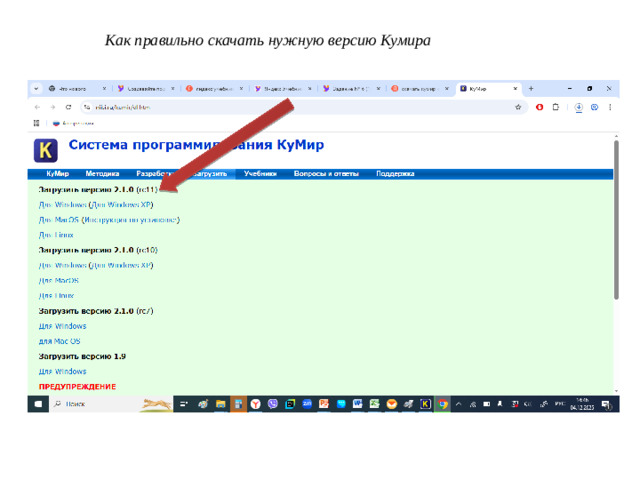The image size is (640, 480).
Task: Open Word from the taskbar
Action: 358,404
